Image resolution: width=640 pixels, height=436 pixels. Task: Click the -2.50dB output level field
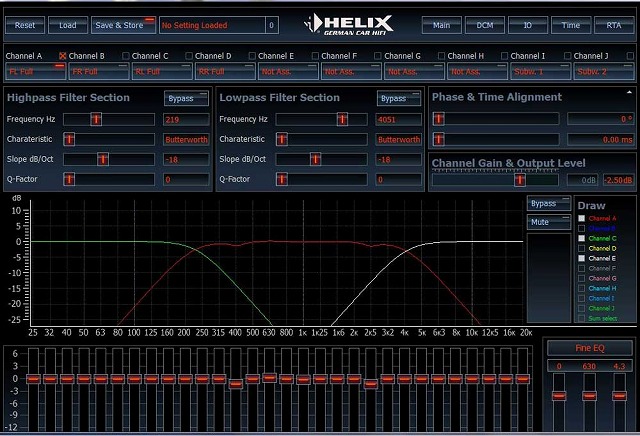[618, 180]
